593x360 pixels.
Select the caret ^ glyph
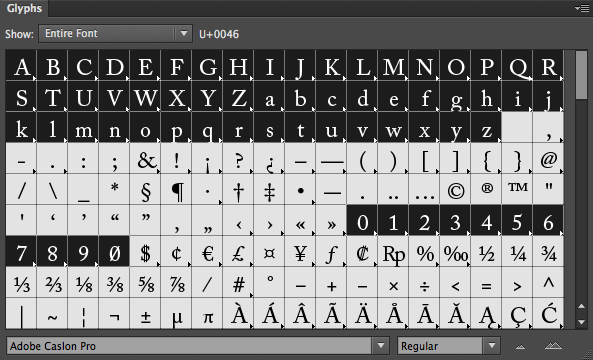point(548,283)
